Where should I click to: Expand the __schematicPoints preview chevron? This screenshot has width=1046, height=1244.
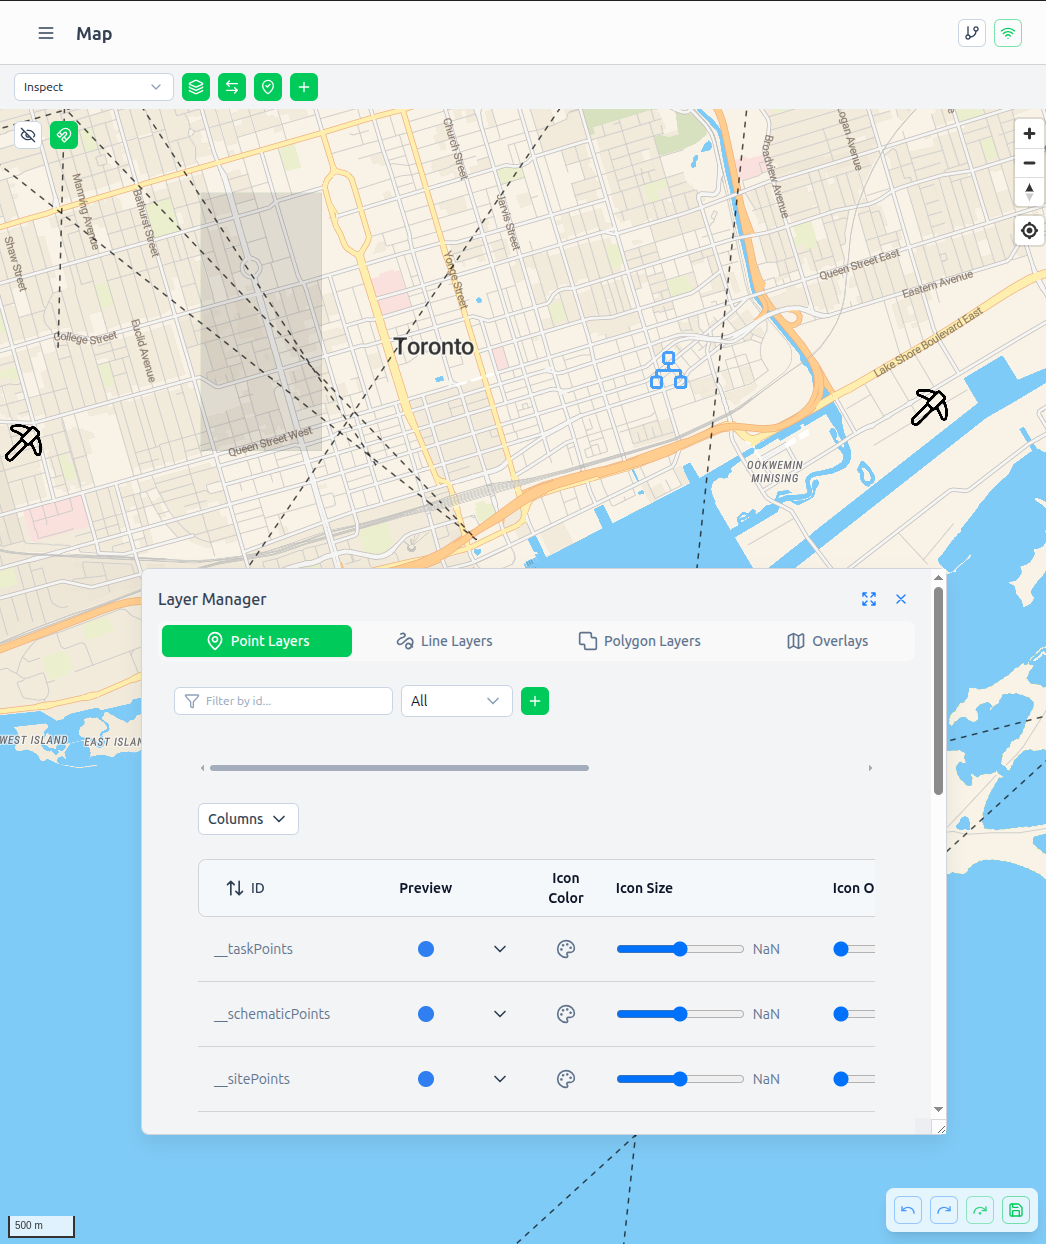499,1014
